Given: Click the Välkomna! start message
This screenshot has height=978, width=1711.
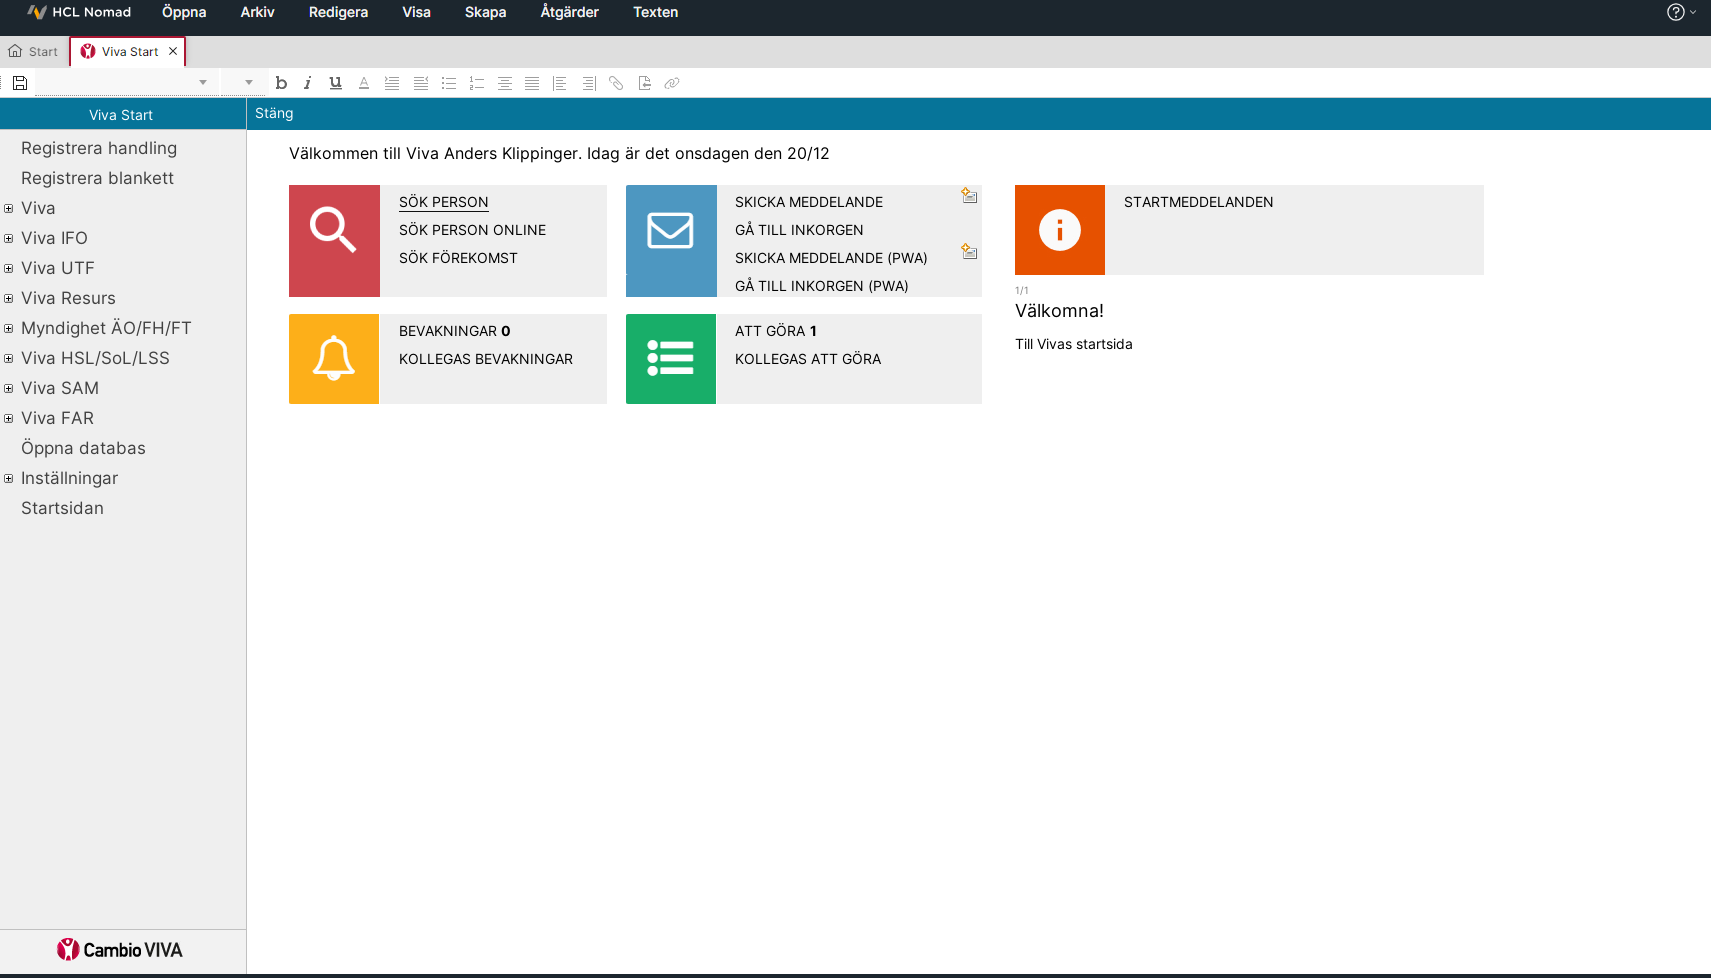Looking at the screenshot, I should coord(1059,311).
